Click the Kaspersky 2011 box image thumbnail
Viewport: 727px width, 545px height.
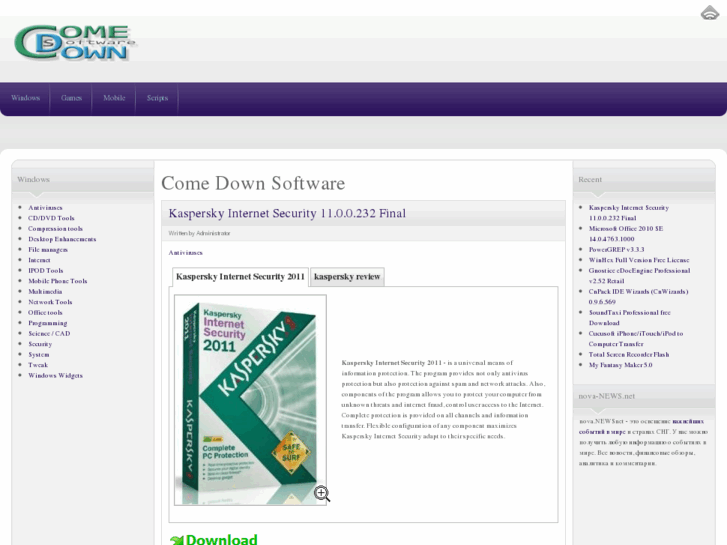pyautogui.click(x=250, y=400)
